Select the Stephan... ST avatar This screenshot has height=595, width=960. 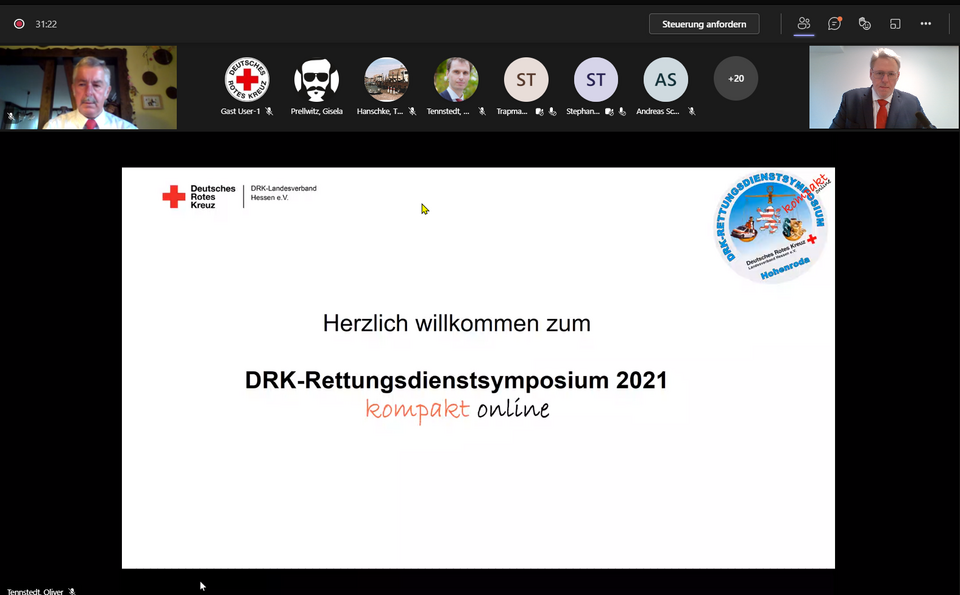pyautogui.click(x=596, y=79)
